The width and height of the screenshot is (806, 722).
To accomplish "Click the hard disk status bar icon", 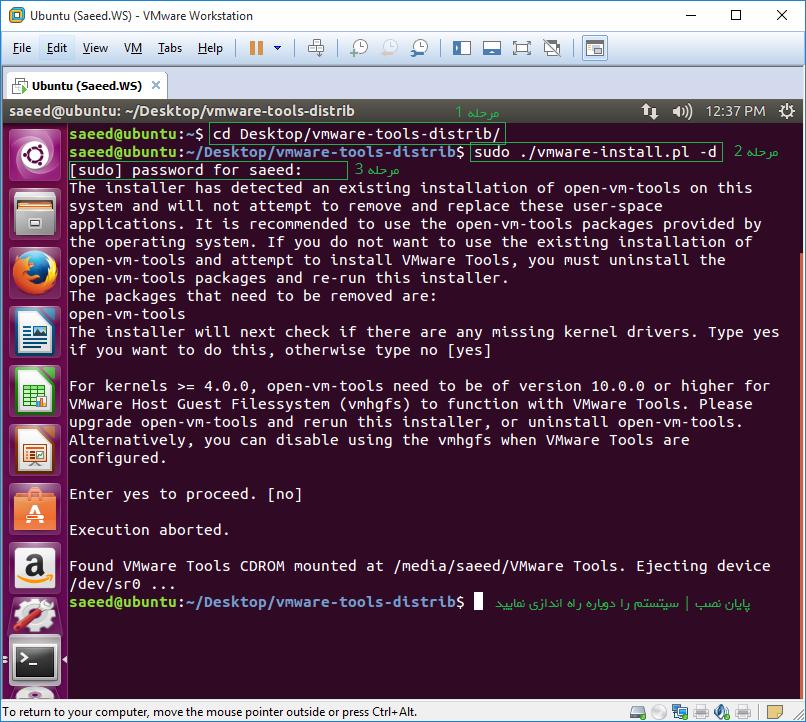I will click(x=638, y=712).
